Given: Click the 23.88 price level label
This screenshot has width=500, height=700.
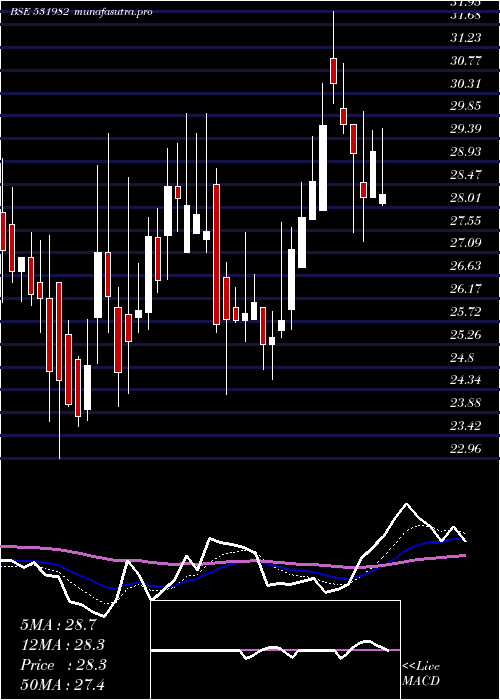Looking at the screenshot, I should [x=466, y=403].
